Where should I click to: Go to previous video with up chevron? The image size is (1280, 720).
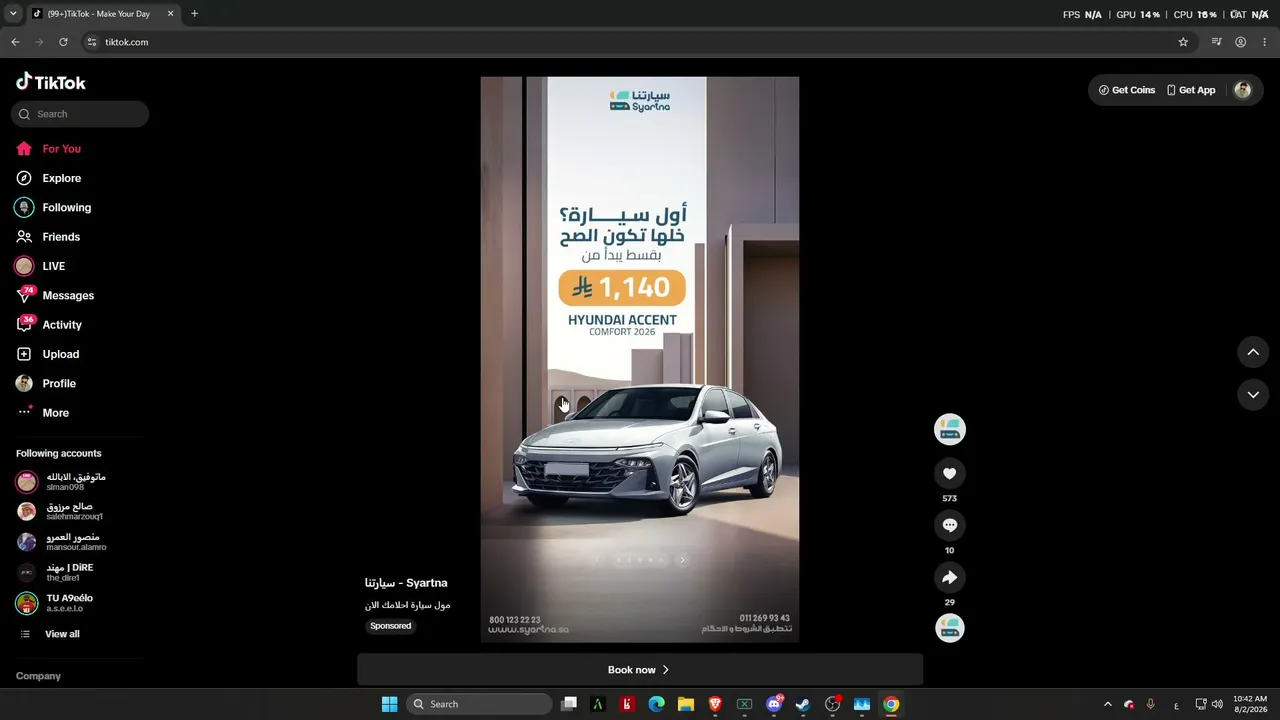tap(1253, 352)
